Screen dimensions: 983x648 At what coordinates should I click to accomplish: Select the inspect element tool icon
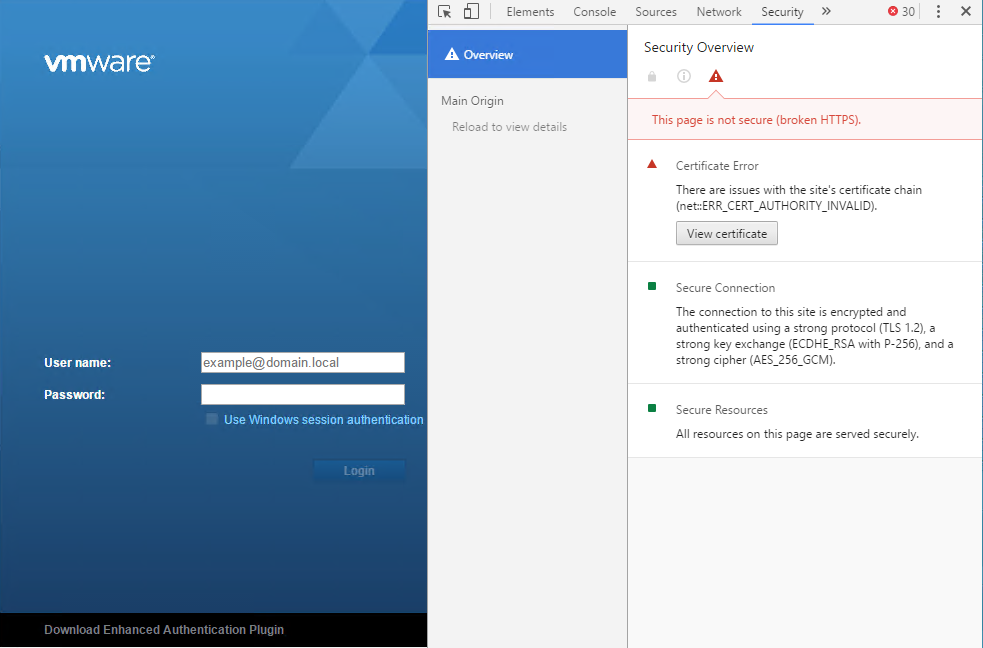pyautogui.click(x=444, y=11)
